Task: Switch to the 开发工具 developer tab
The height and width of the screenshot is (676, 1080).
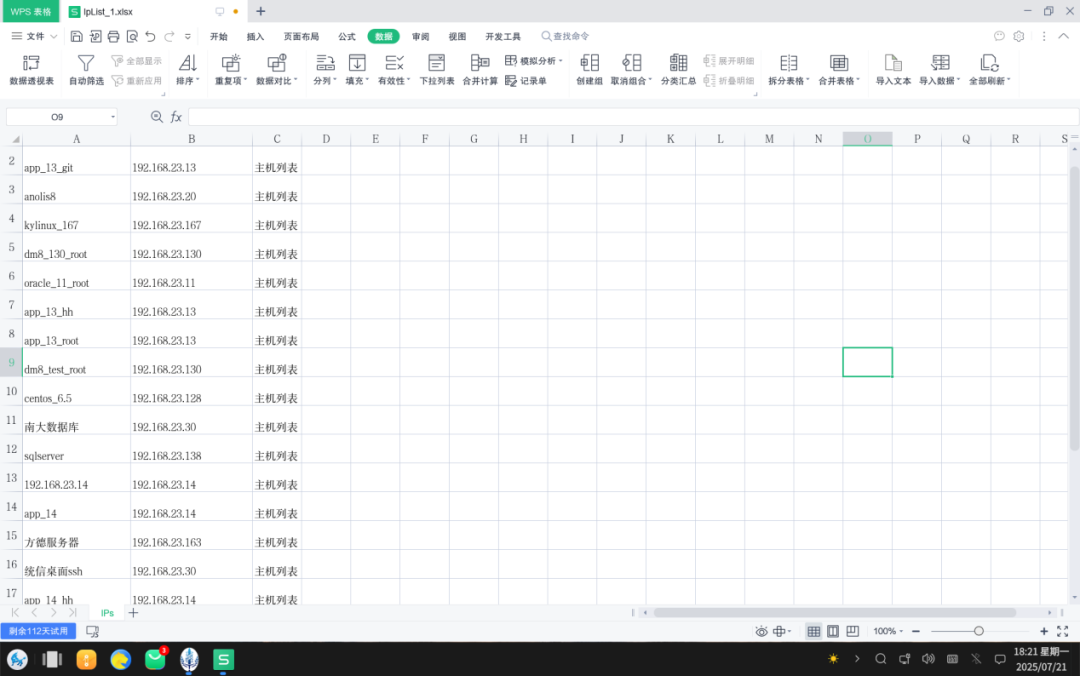Action: pyautogui.click(x=503, y=37)
